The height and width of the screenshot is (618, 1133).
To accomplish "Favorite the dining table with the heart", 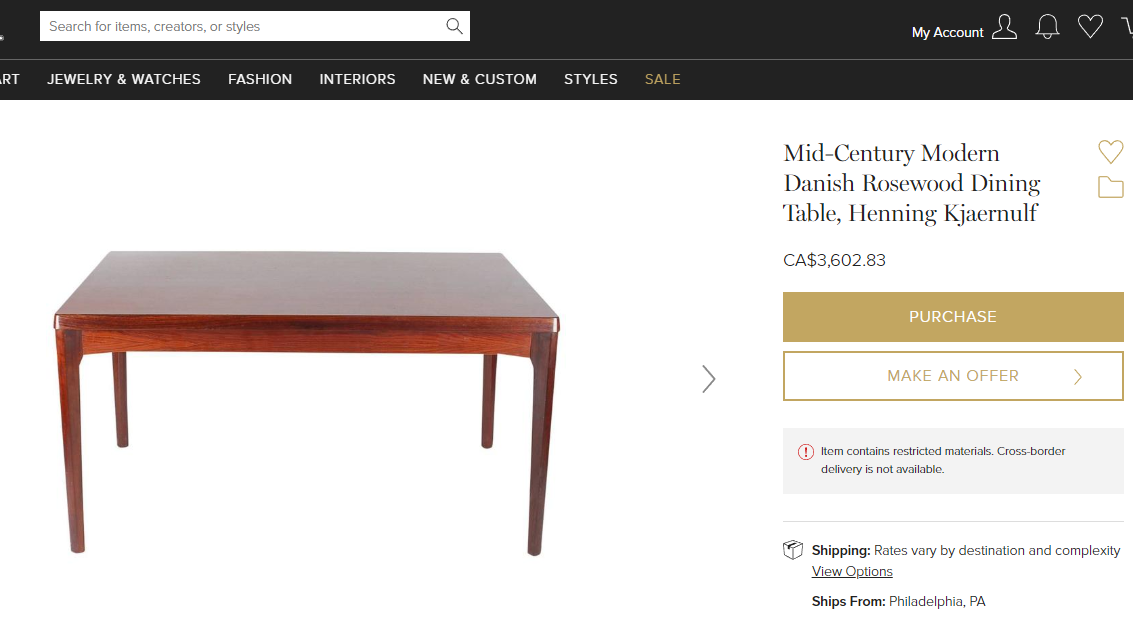I will (x=1110, y=152).
